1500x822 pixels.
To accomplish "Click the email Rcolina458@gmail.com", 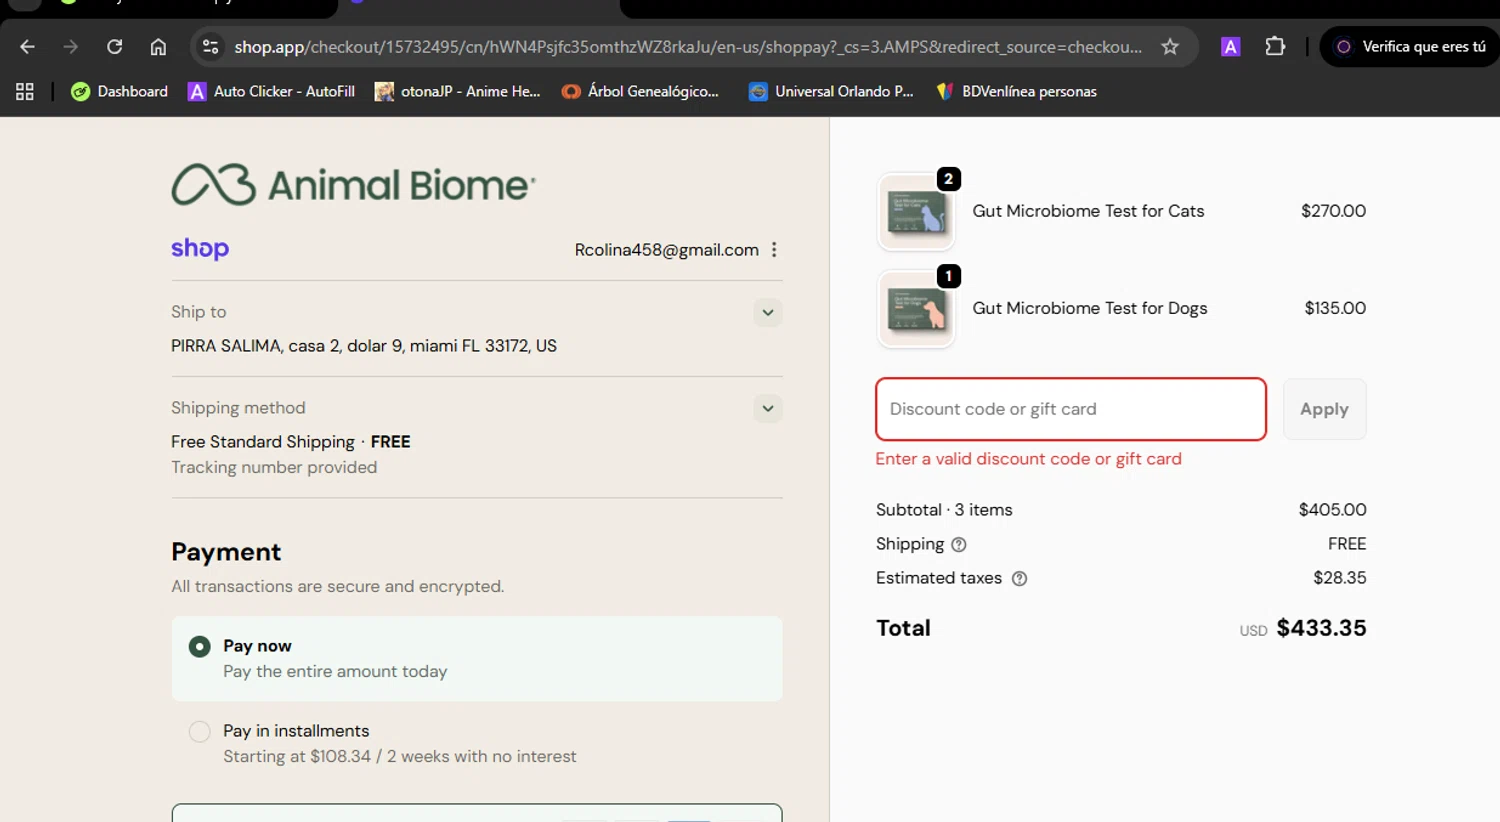I will (666, 250).
